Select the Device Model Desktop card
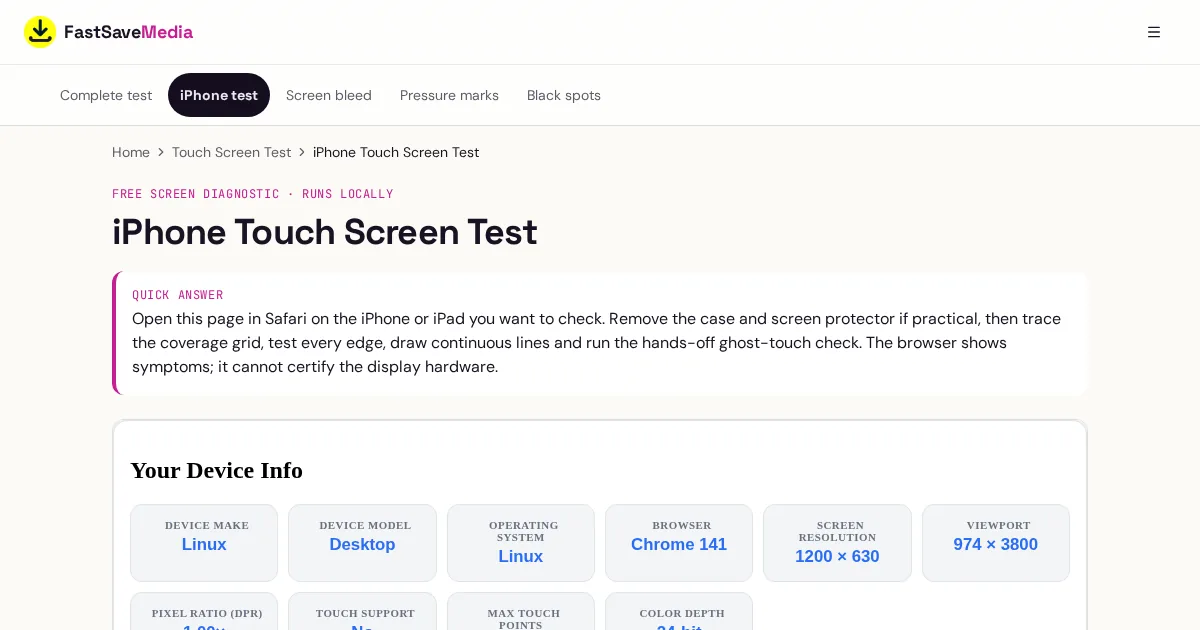 [362, 543]
